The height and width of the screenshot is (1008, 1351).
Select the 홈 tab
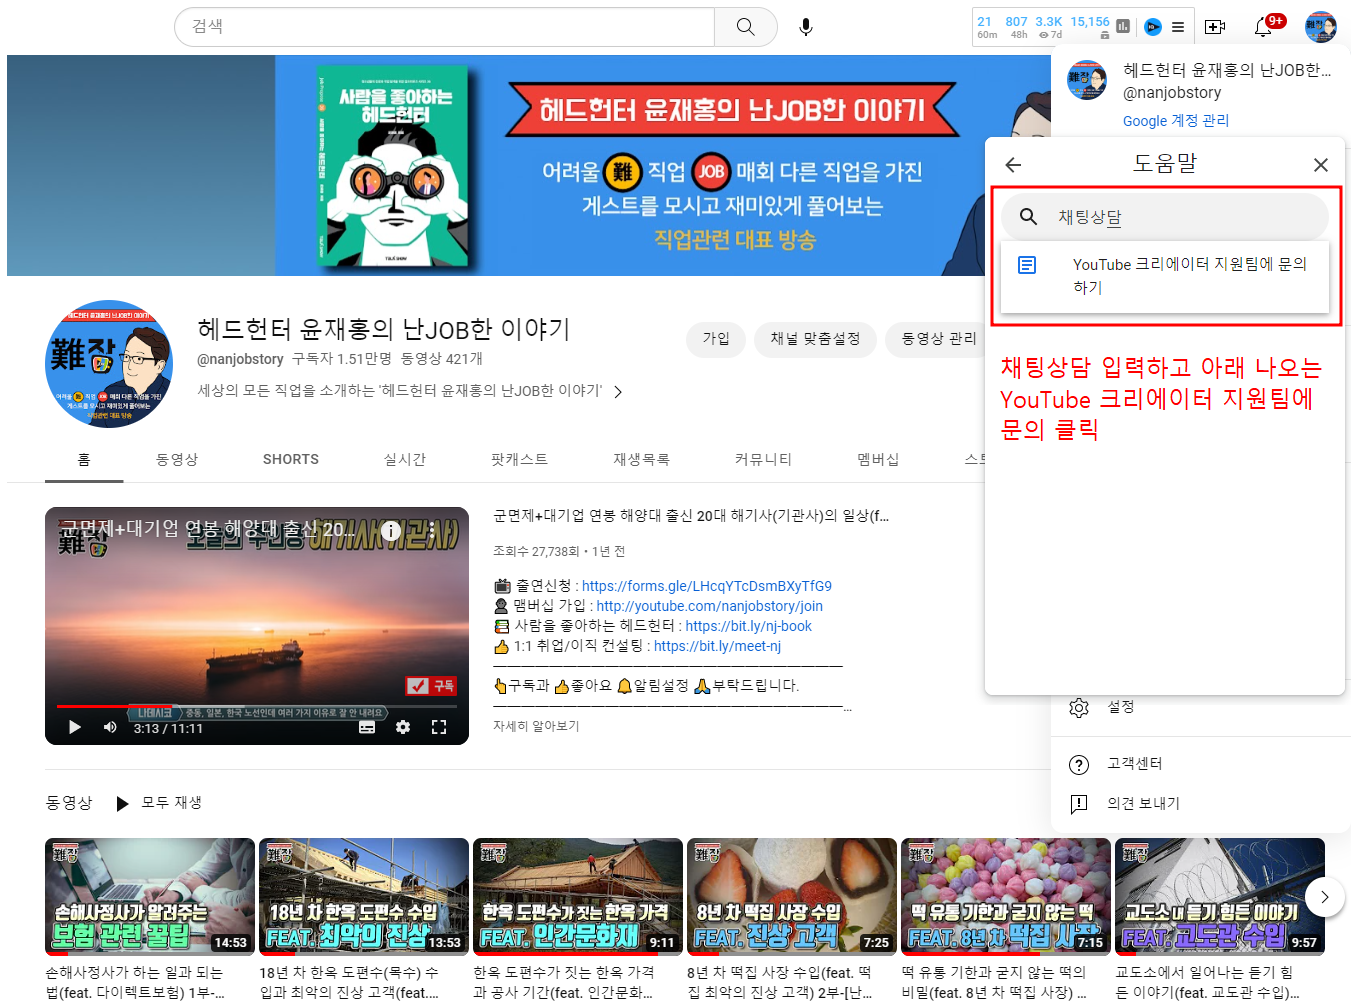(x=84, y=459)
